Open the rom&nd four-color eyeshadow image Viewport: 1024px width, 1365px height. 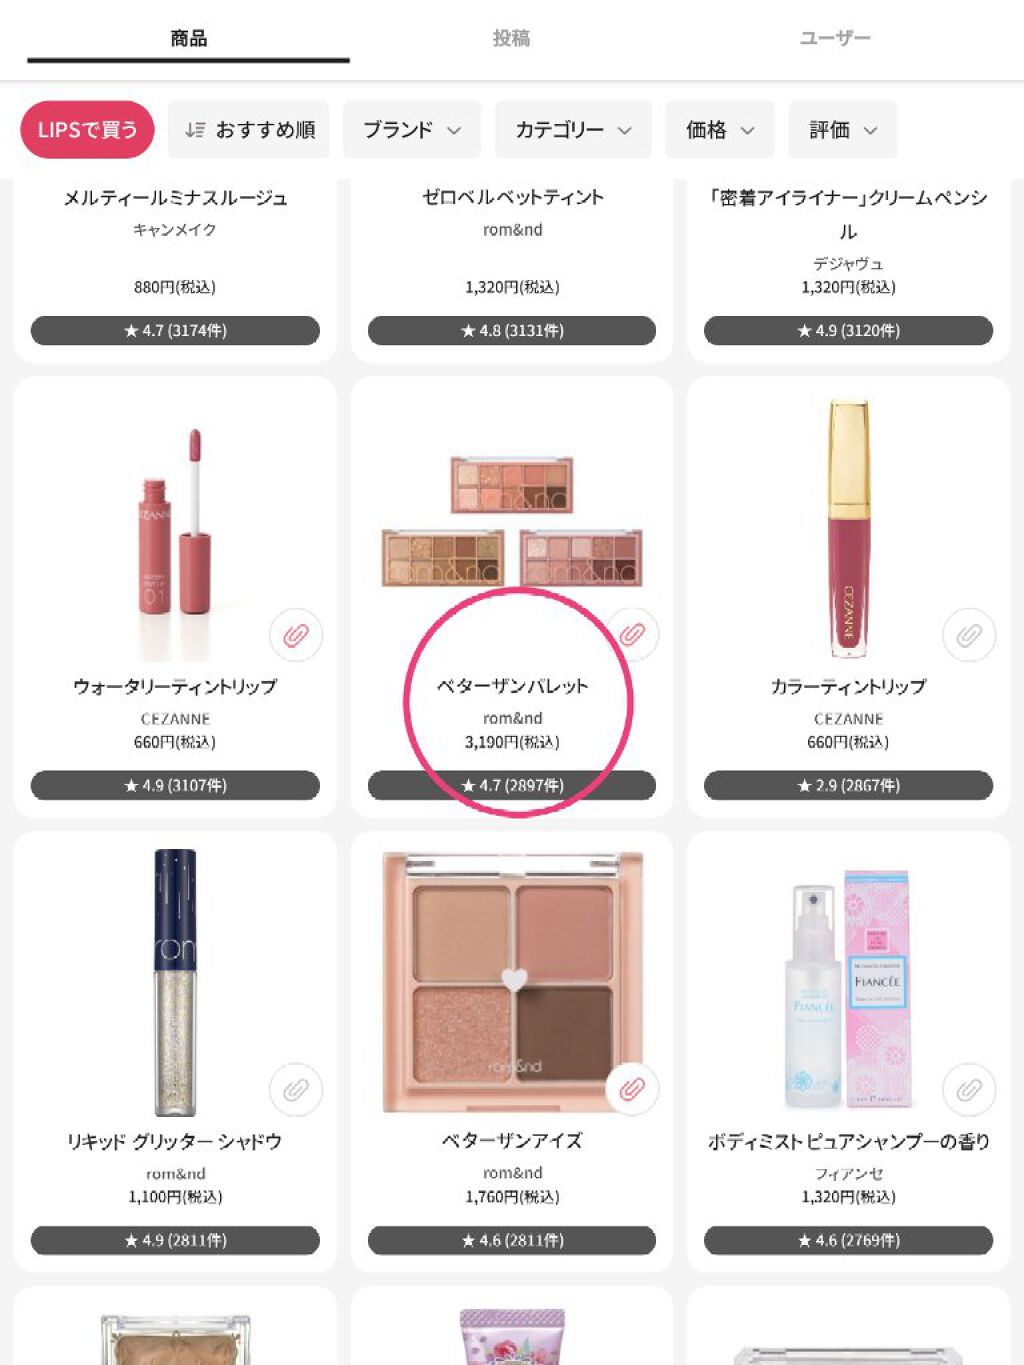pos(512,981)
